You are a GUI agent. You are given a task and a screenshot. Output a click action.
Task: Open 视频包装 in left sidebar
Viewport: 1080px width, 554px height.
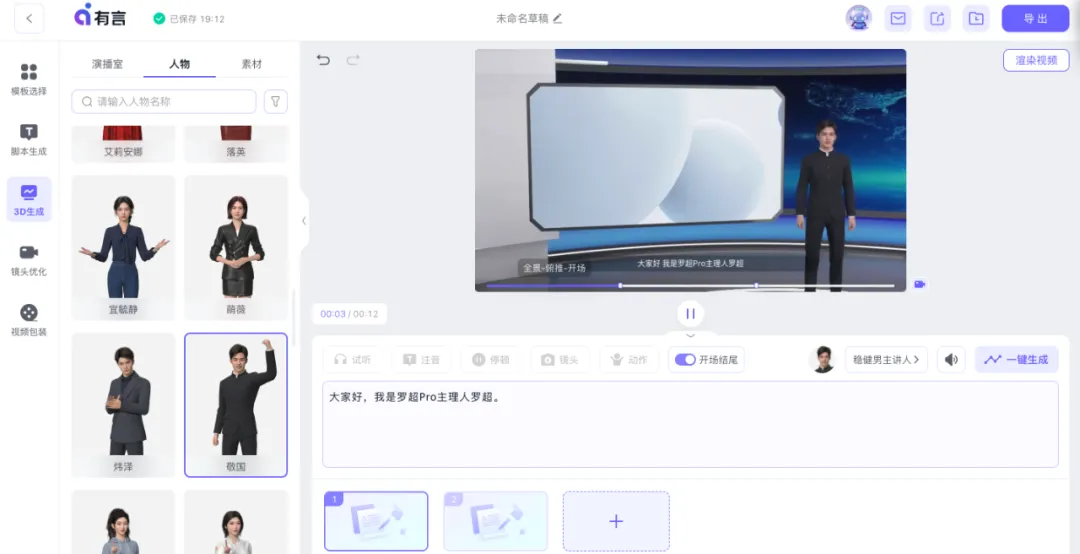tap(29, 320)
